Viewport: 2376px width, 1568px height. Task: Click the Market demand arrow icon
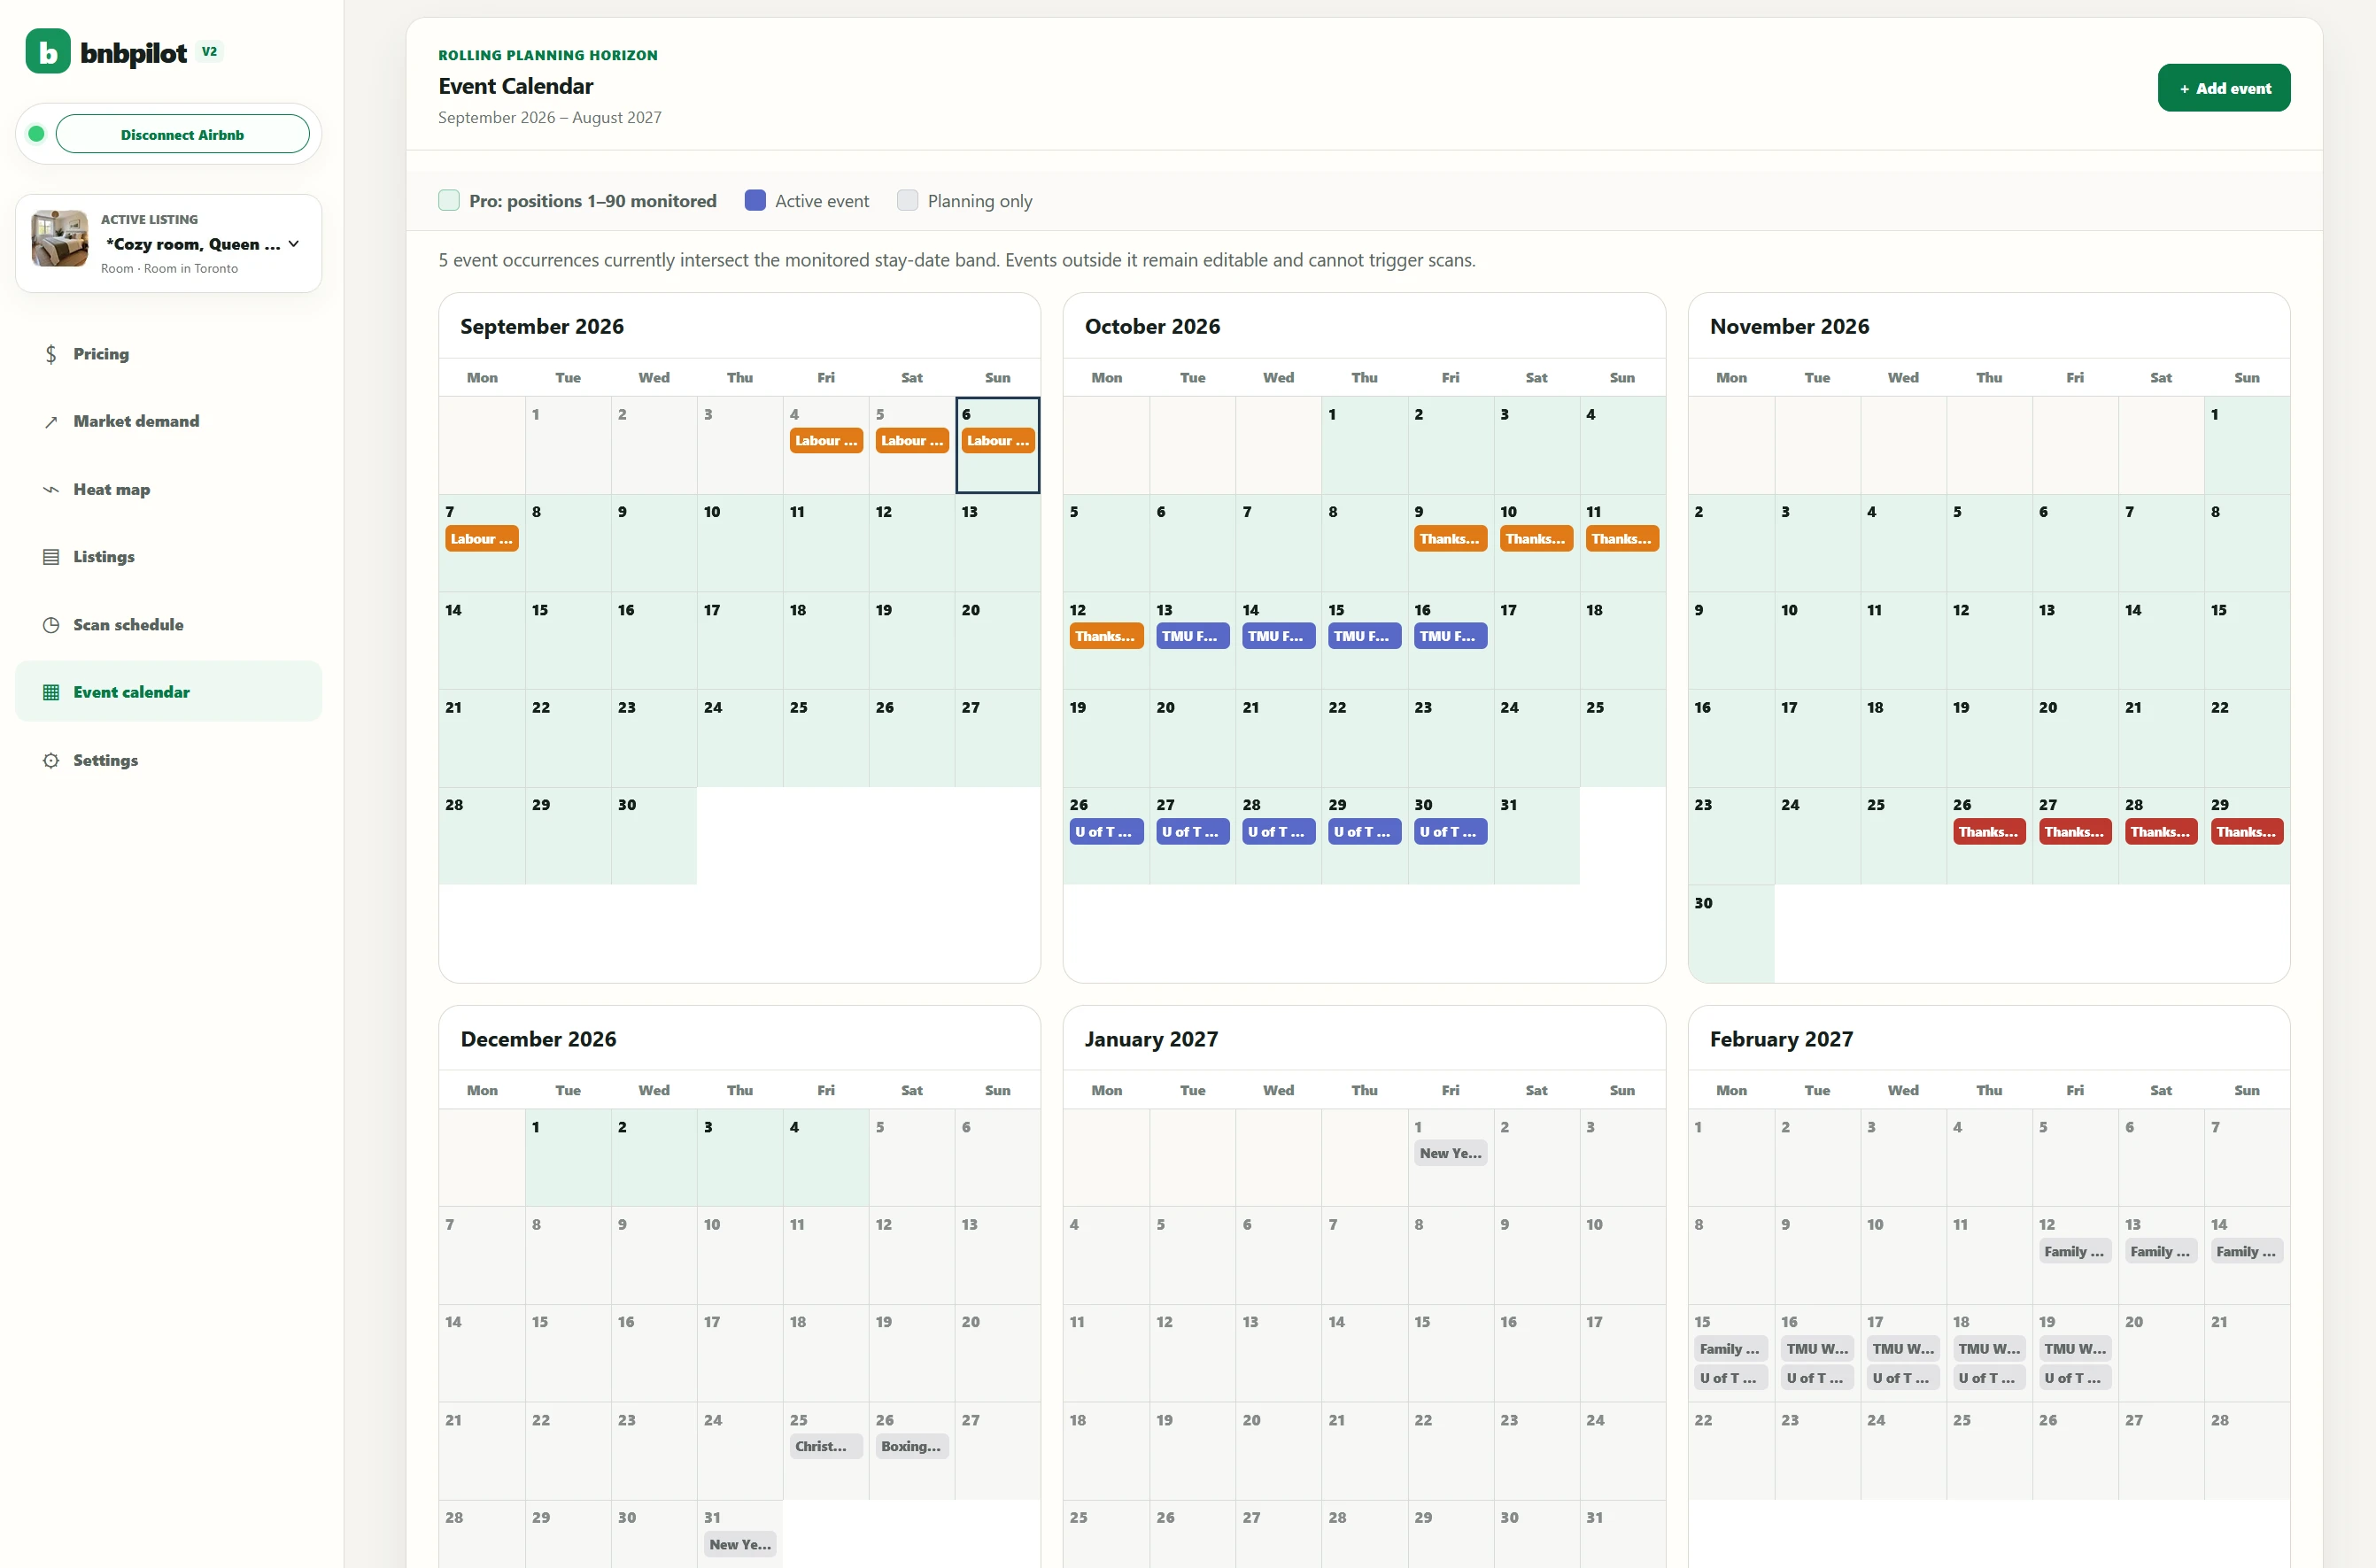51,422
